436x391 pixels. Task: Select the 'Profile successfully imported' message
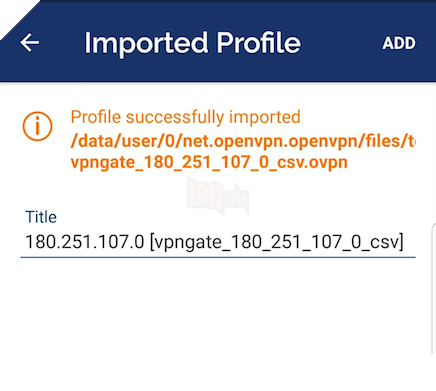[x=185, y=117]
